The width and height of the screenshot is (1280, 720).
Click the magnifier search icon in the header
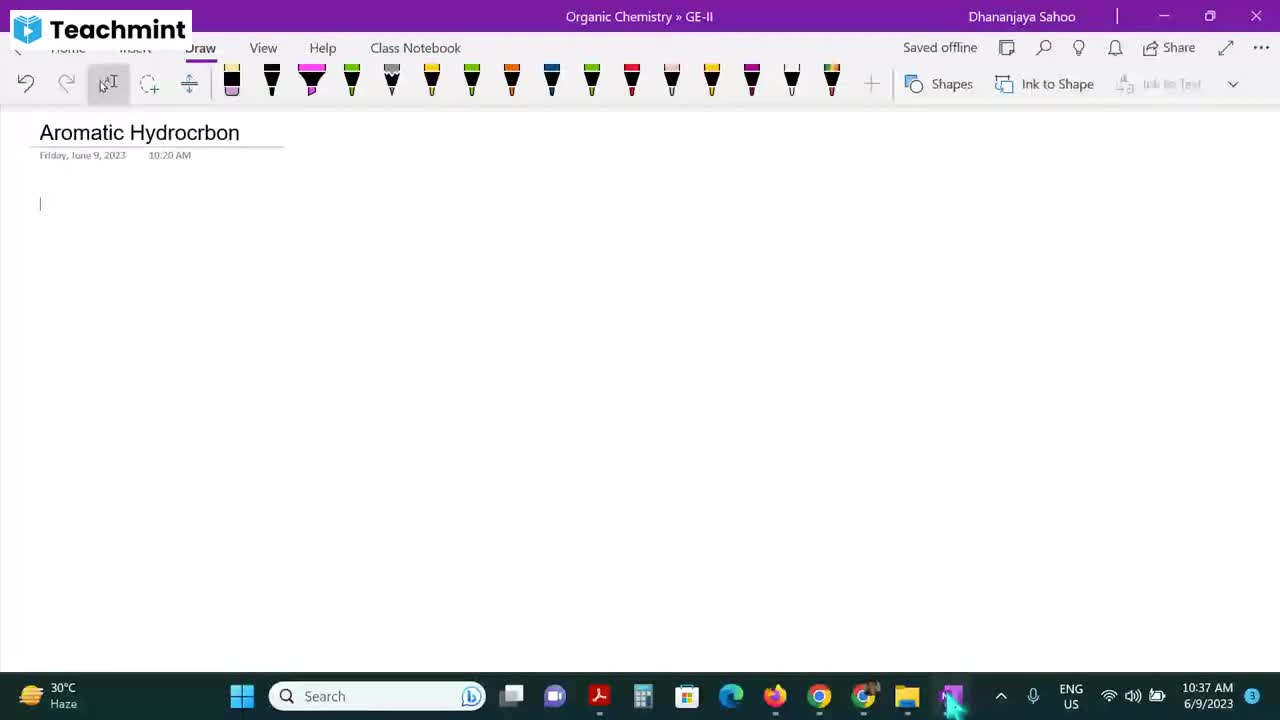click(1043, 48)
